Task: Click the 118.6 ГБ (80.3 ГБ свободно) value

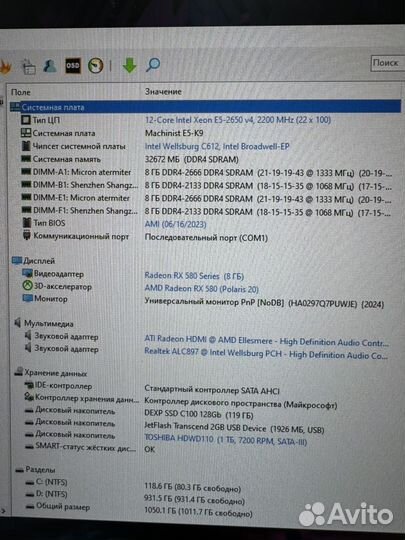Action: (x=193, y=487)
